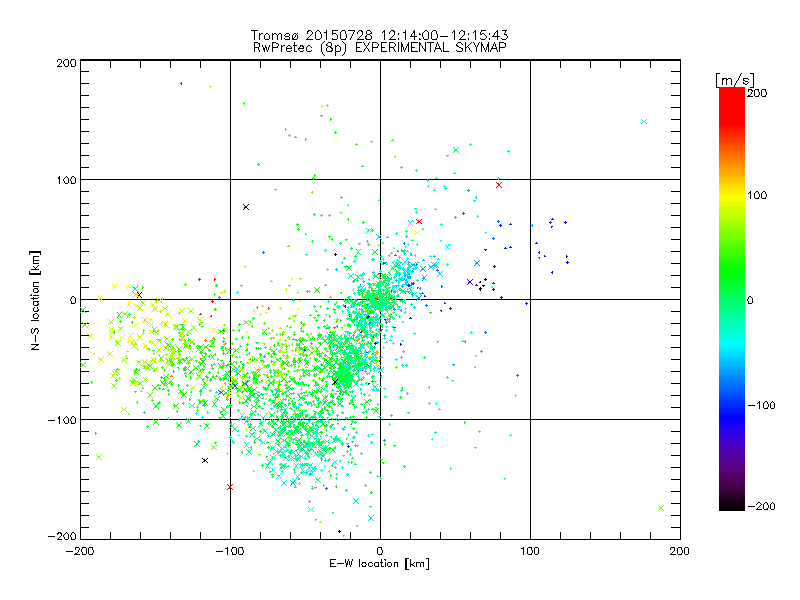Image resolution: width=800 pixels, height=600 pixels.
Task: Click the yellow-green X marker at far lower right
Action: pyautogui.click(x=661, y=508)
